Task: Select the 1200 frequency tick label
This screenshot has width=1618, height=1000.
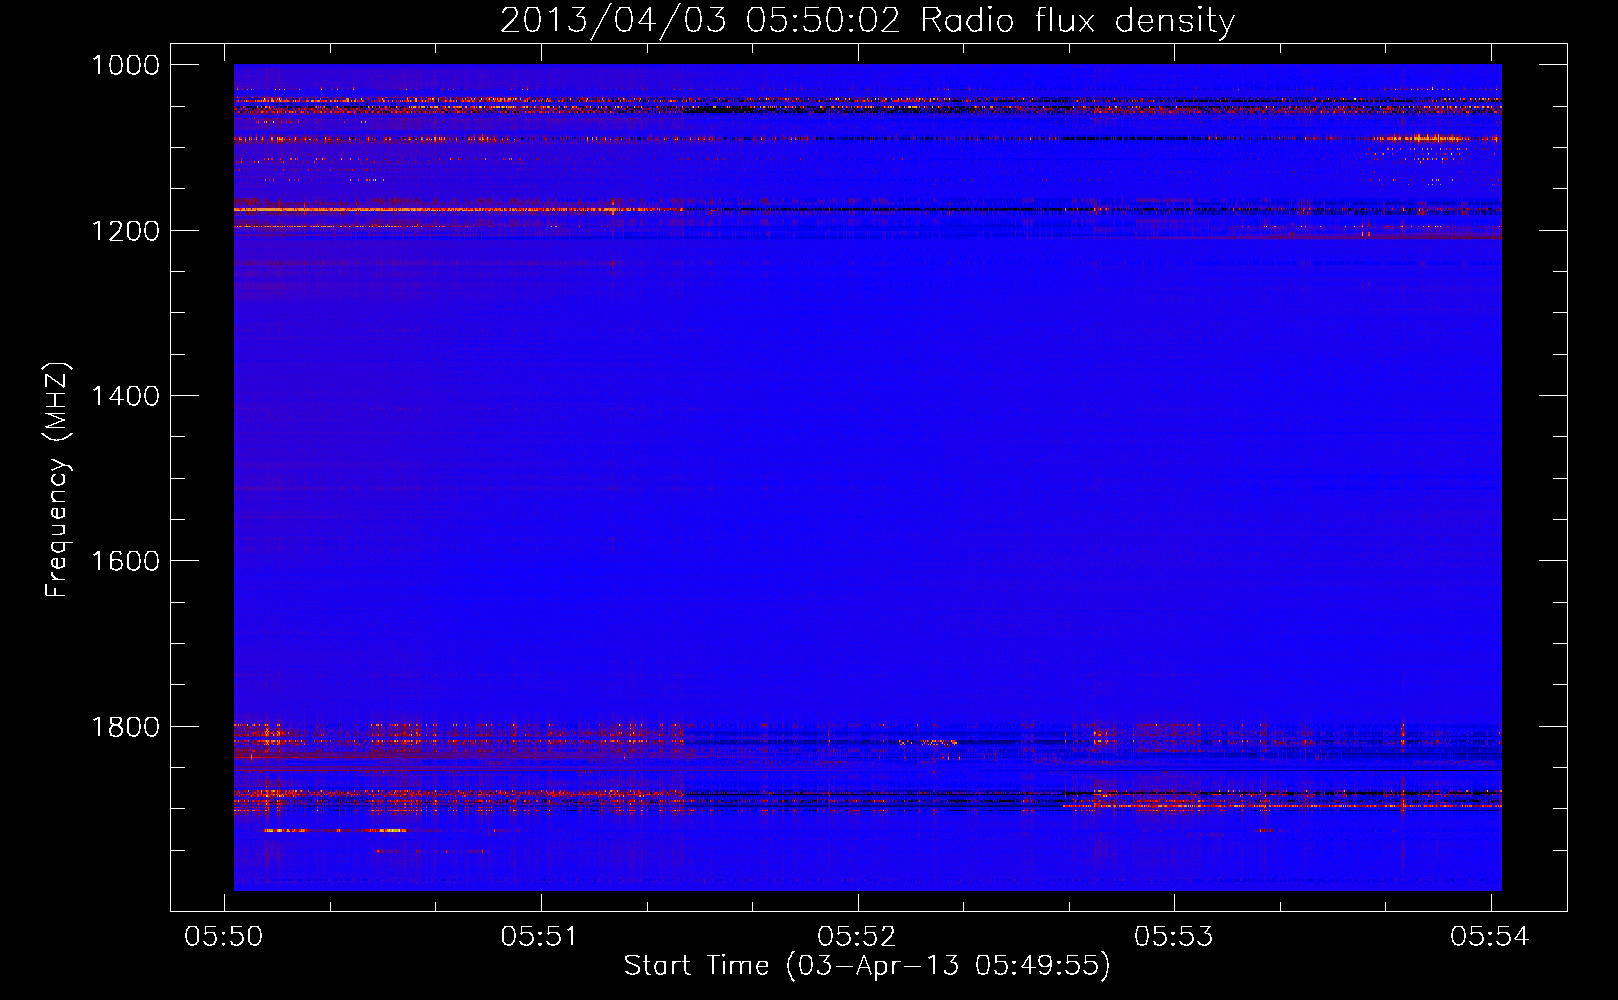Action: (x=125, y=231)
